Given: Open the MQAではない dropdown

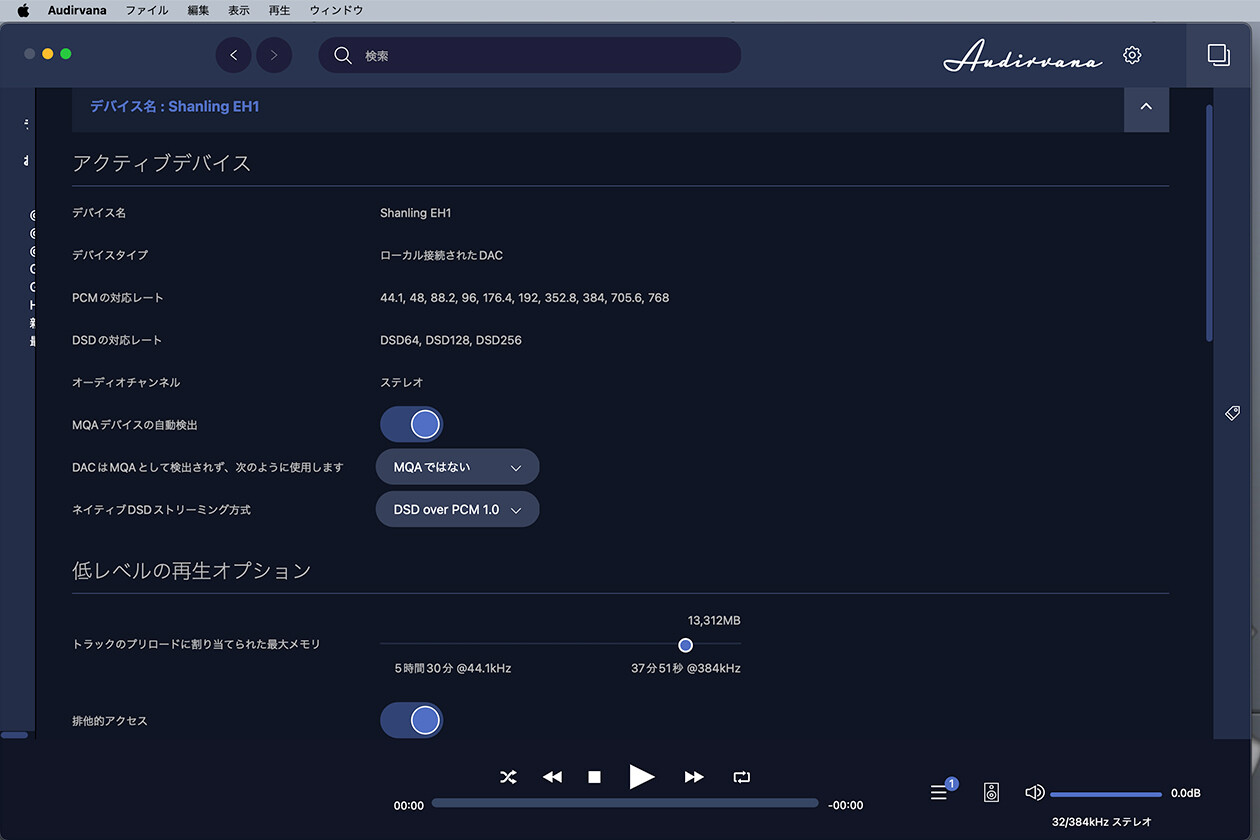Looking at the screenshot, I should (x=458, y=467).
